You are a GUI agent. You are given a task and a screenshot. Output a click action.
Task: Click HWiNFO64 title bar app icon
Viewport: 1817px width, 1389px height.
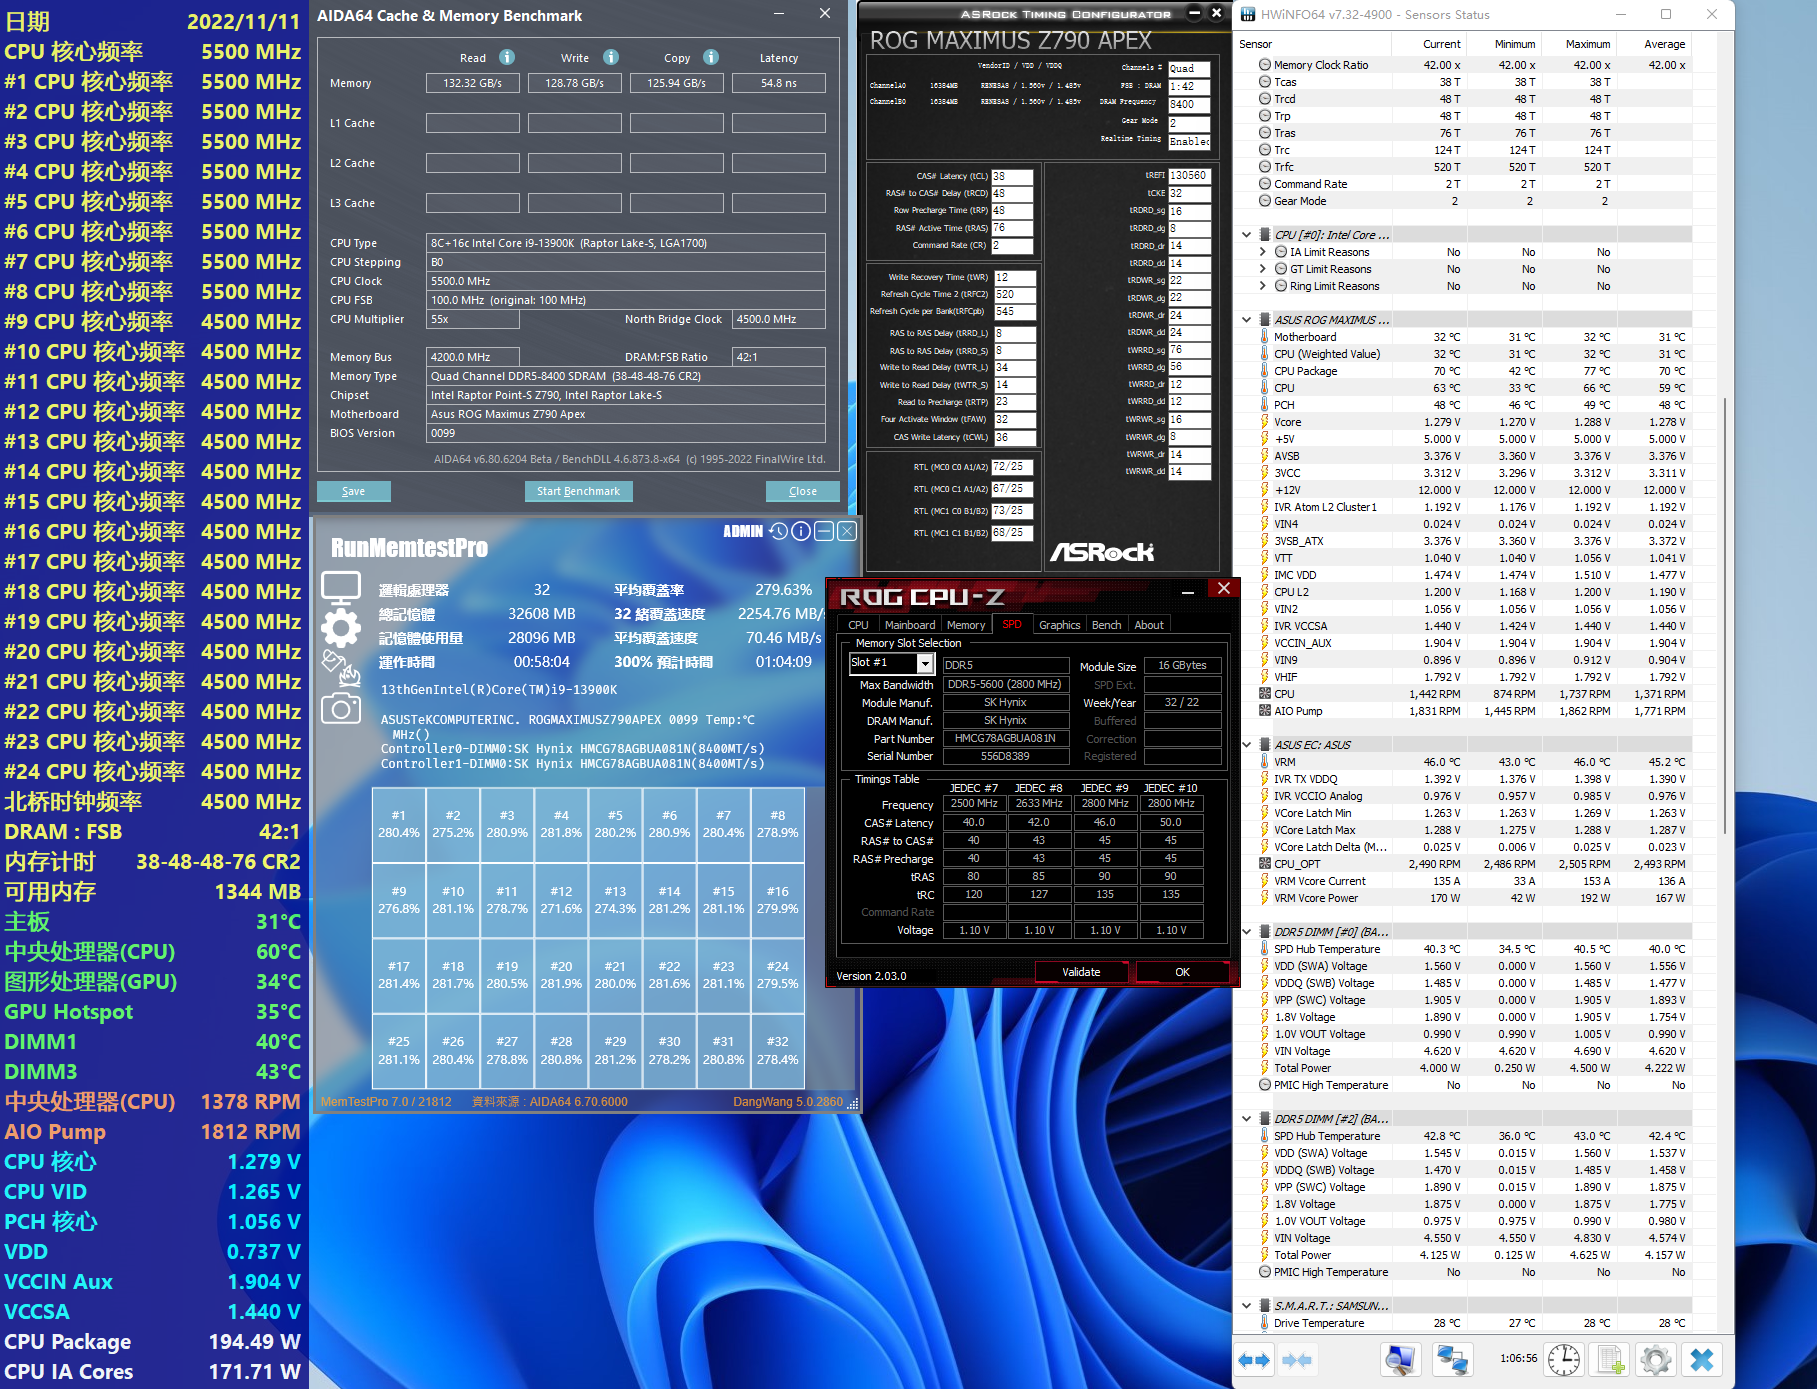(x=1248, y=14)
